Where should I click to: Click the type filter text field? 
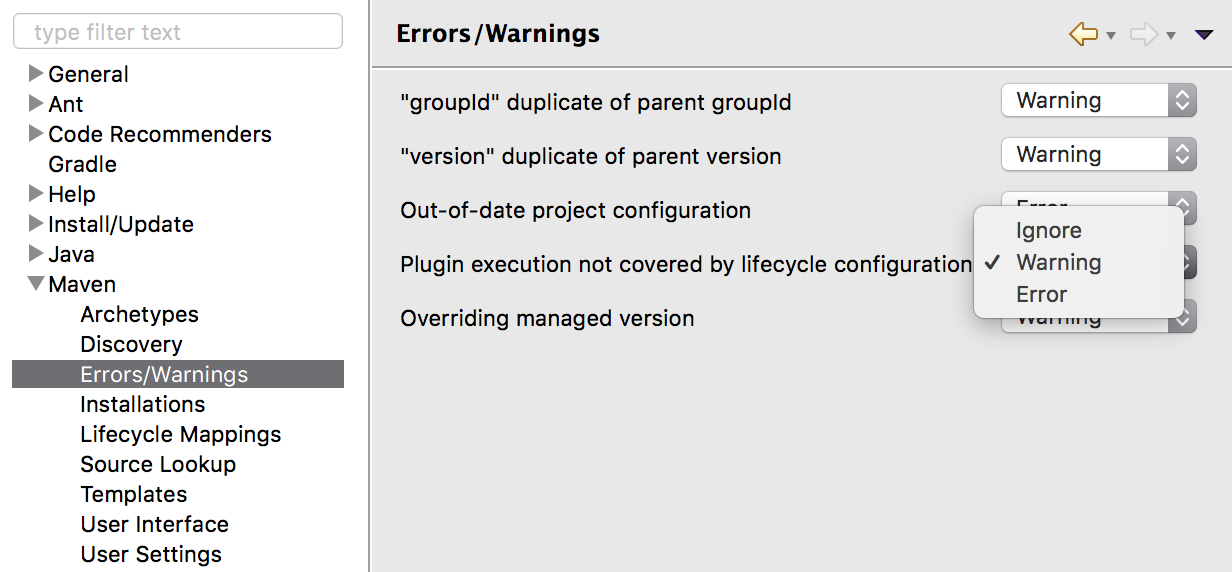click(x=178, y=32)
